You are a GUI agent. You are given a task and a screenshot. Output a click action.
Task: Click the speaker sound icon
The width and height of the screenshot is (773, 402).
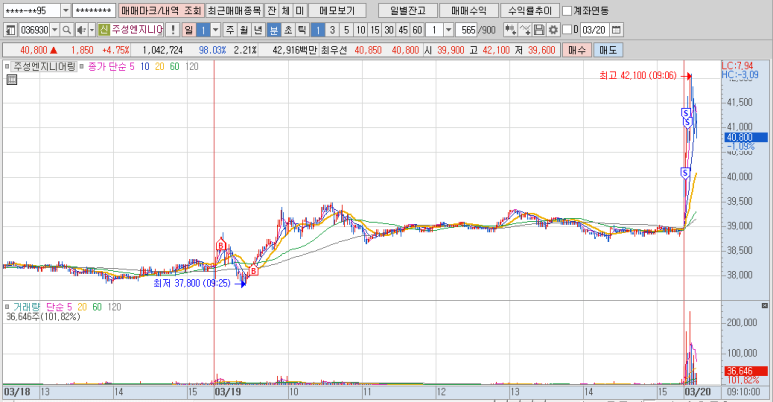click(81, 30)
